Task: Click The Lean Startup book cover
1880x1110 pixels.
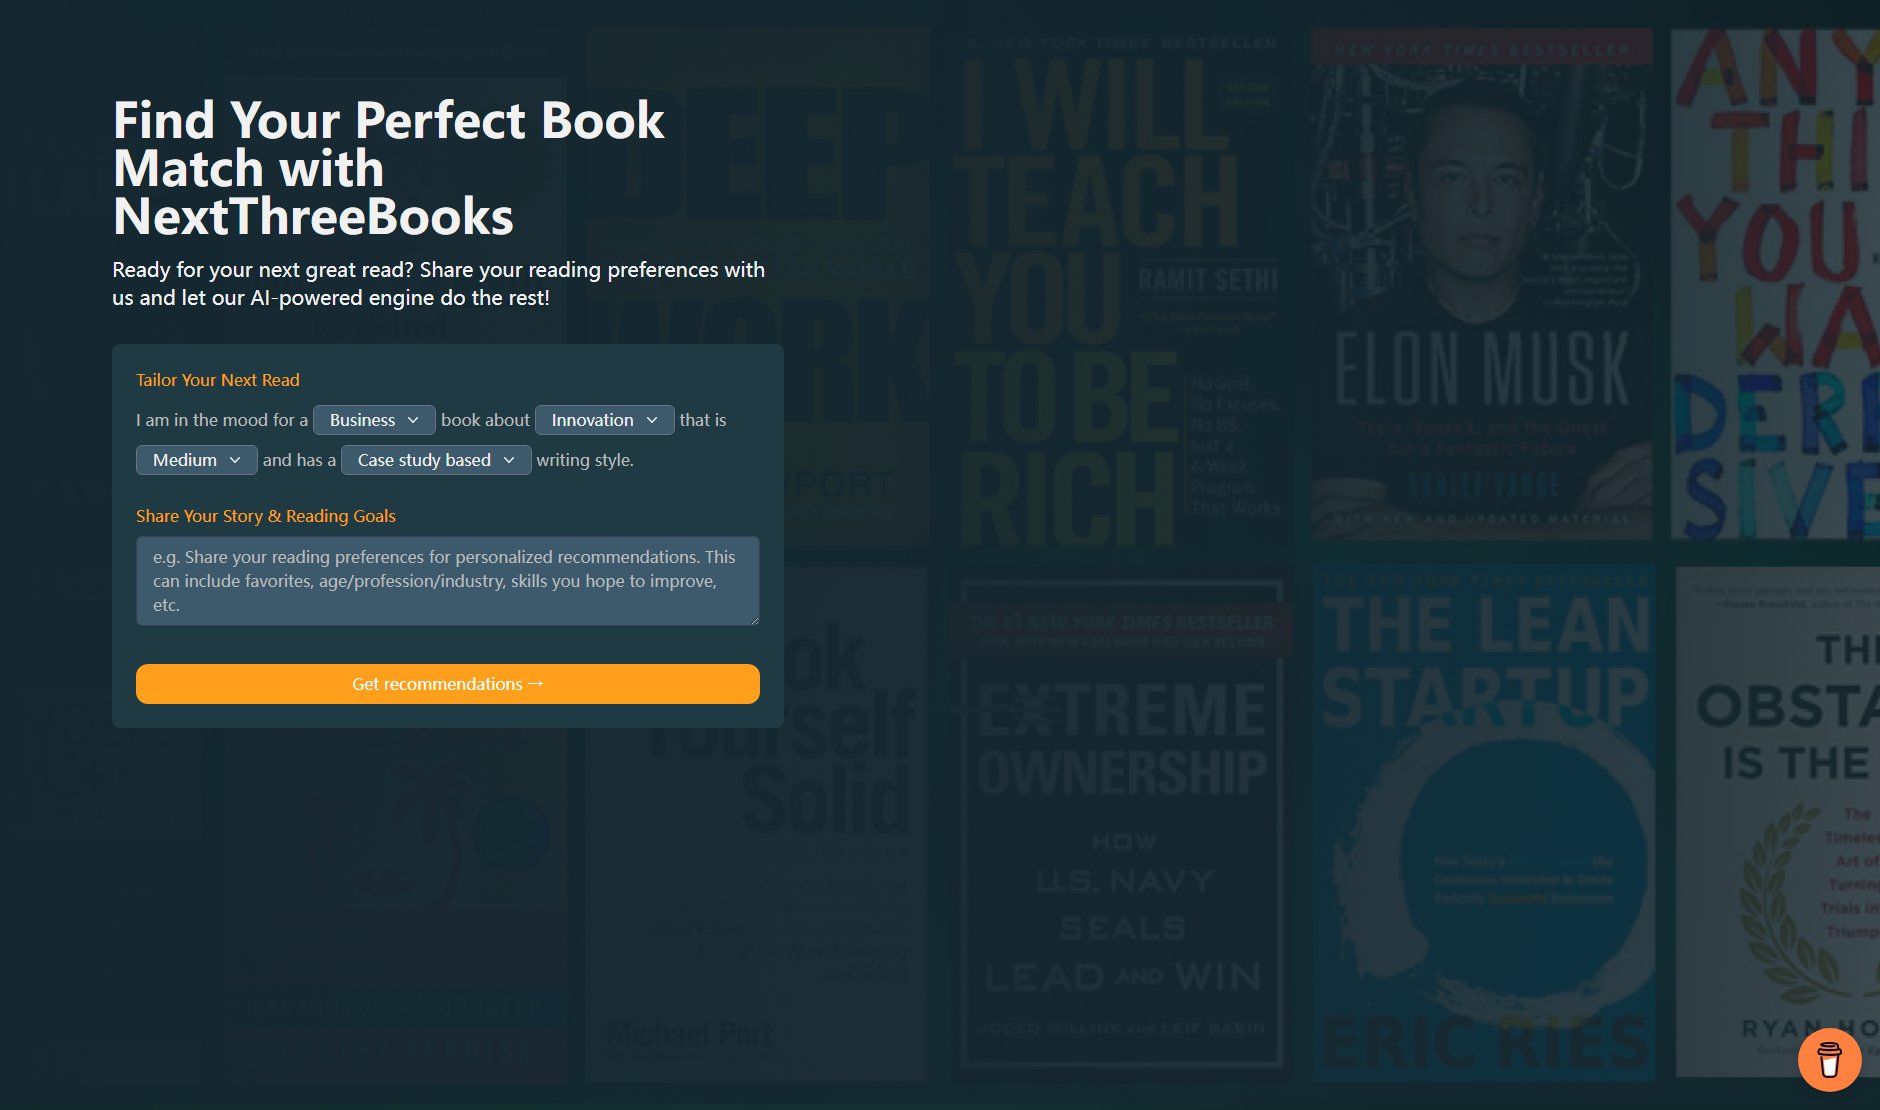Action: click(1484, 824)
